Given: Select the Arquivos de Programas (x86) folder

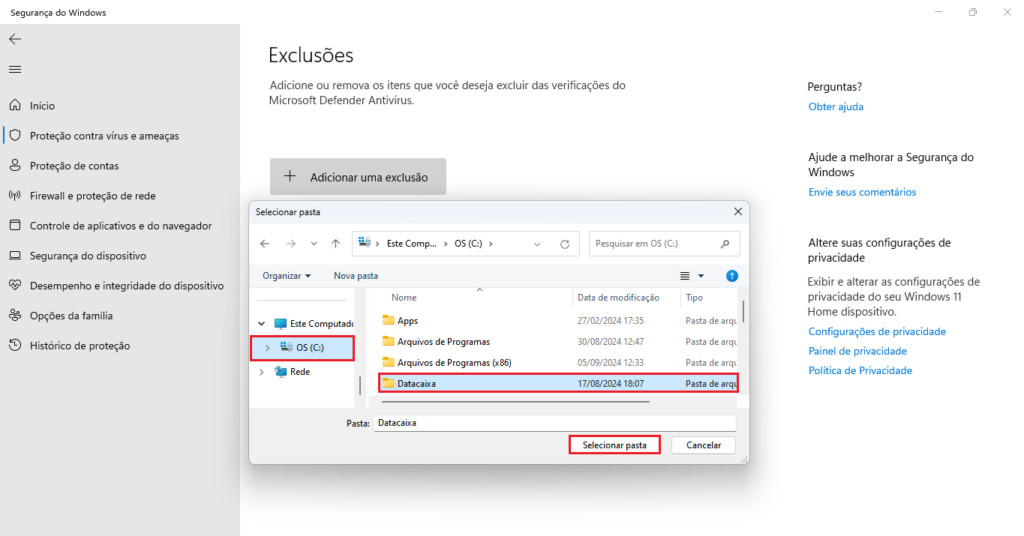Looking at the screenshot, I should (454, 362).
